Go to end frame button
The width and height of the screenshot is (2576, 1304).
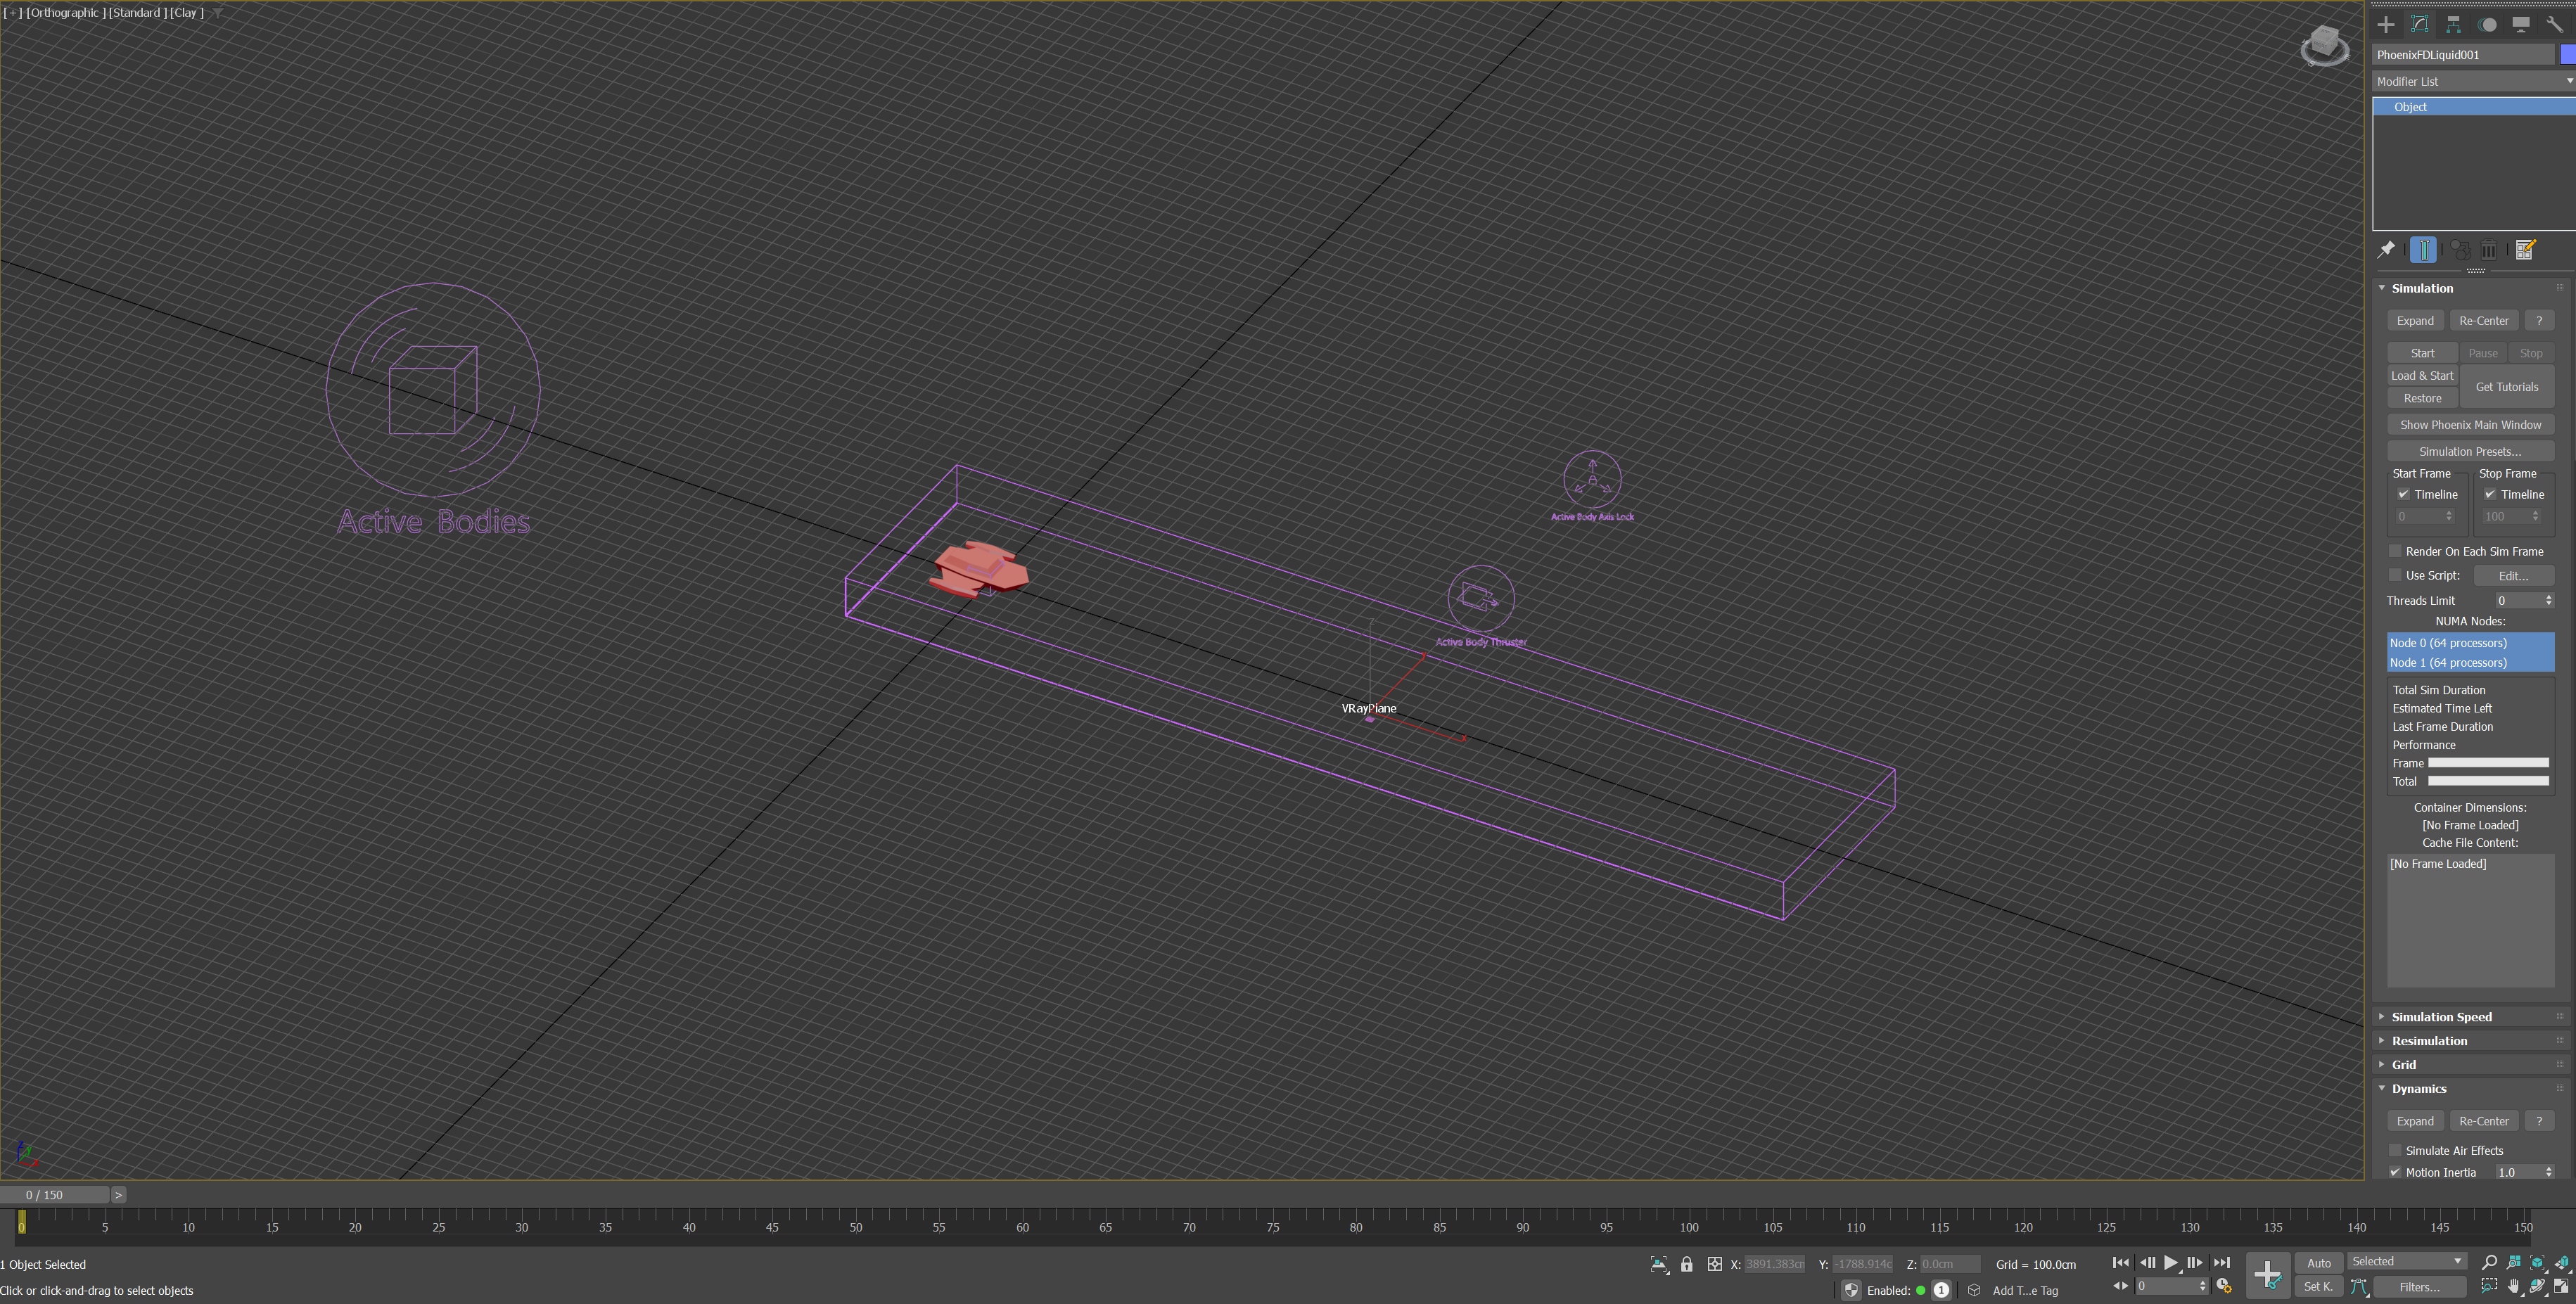[x=2222, y=1263]
